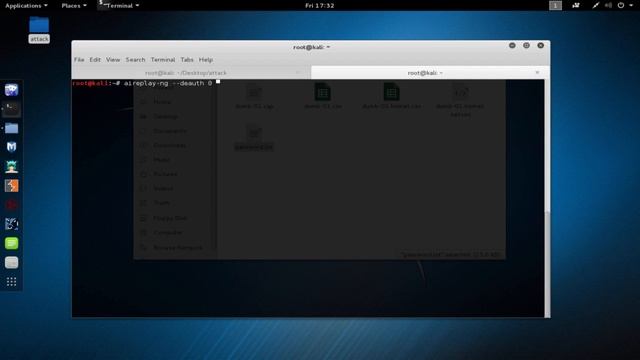Click the screen recording camera icon
The height and width of the screenshot is (360, 640).
576,5
